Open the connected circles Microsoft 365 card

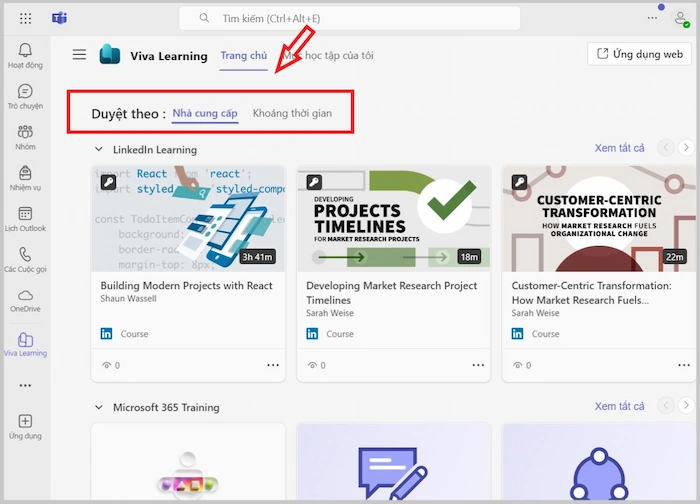point(599,462)
